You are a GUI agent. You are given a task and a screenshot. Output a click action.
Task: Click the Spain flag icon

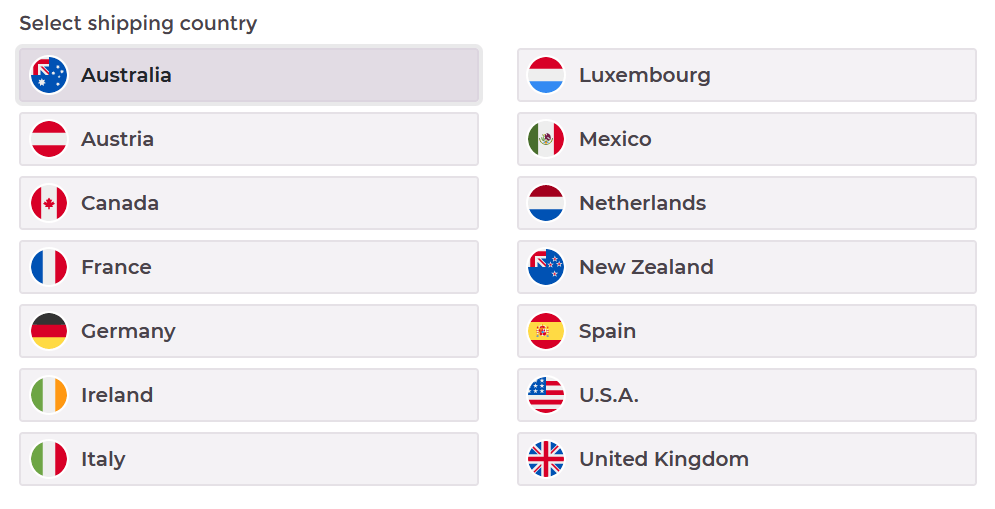coord(546,331)
